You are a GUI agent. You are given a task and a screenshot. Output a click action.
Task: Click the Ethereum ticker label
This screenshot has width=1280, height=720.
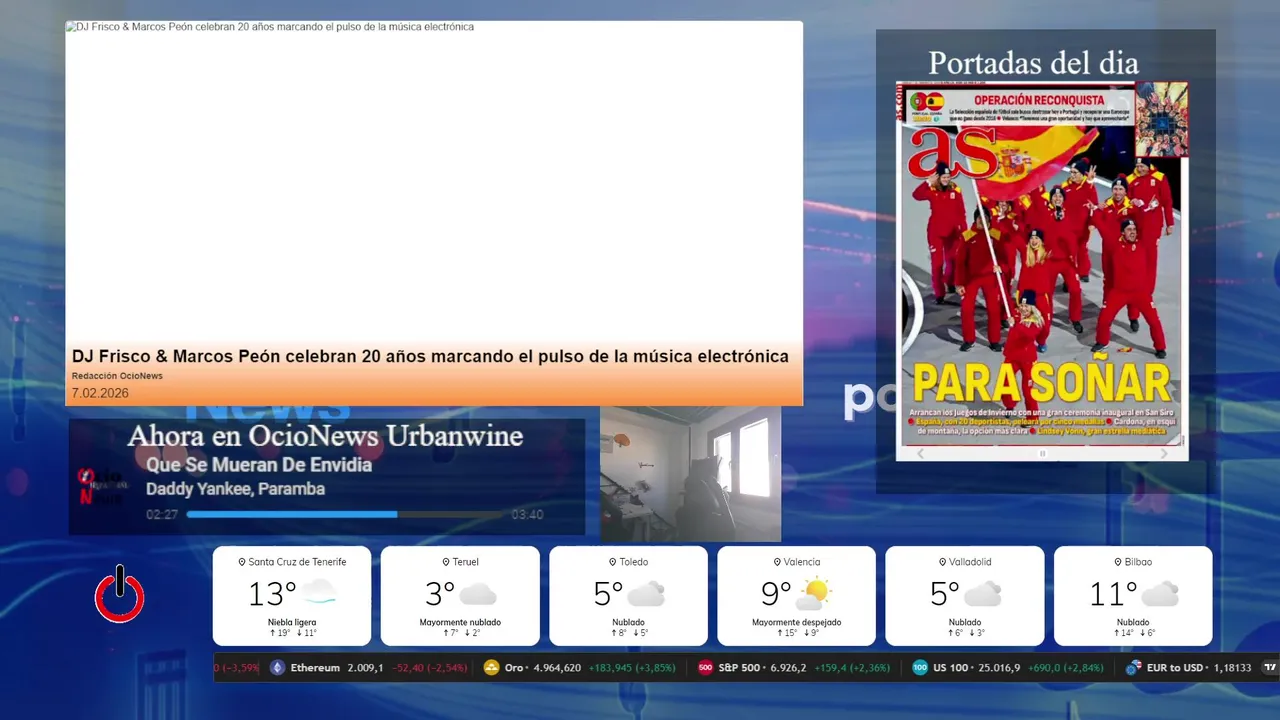315,668
